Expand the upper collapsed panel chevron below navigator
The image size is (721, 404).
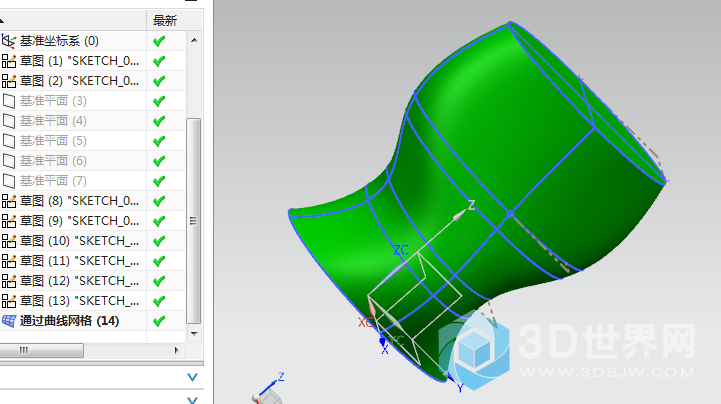point(193,377)
